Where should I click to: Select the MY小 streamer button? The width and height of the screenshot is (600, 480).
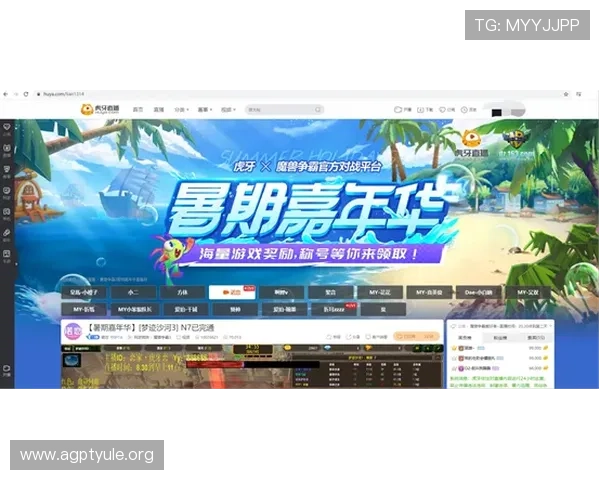[134, 309]
